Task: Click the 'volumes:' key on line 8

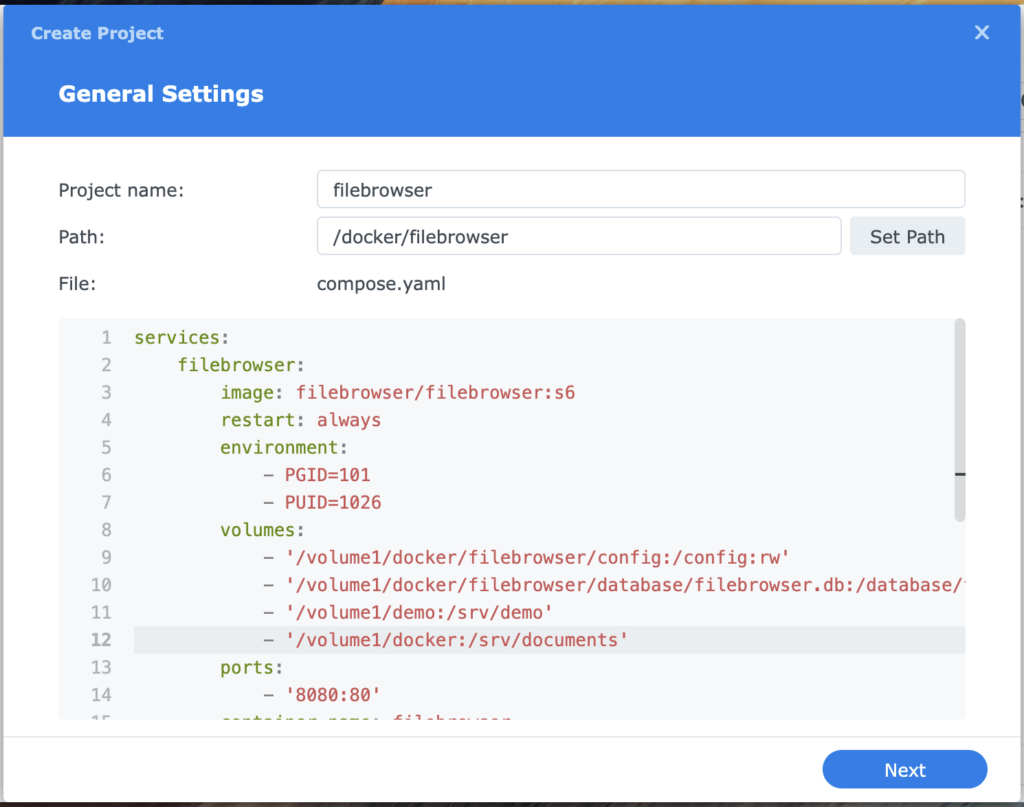Action: 262,530
